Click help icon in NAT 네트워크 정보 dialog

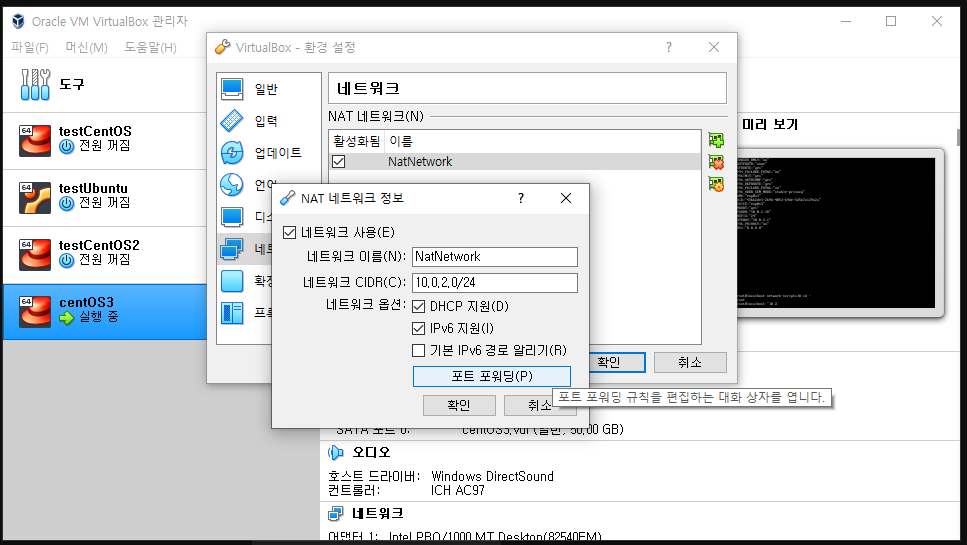[521, 198]
